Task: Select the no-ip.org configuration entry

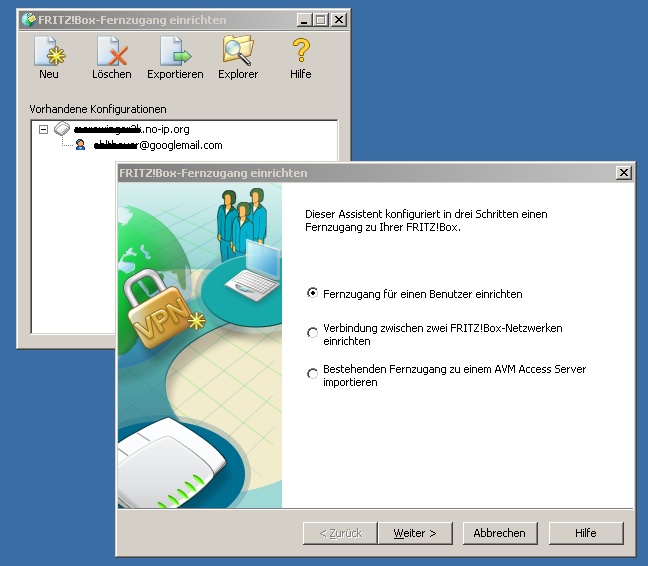Action: (x=131, y=129)
